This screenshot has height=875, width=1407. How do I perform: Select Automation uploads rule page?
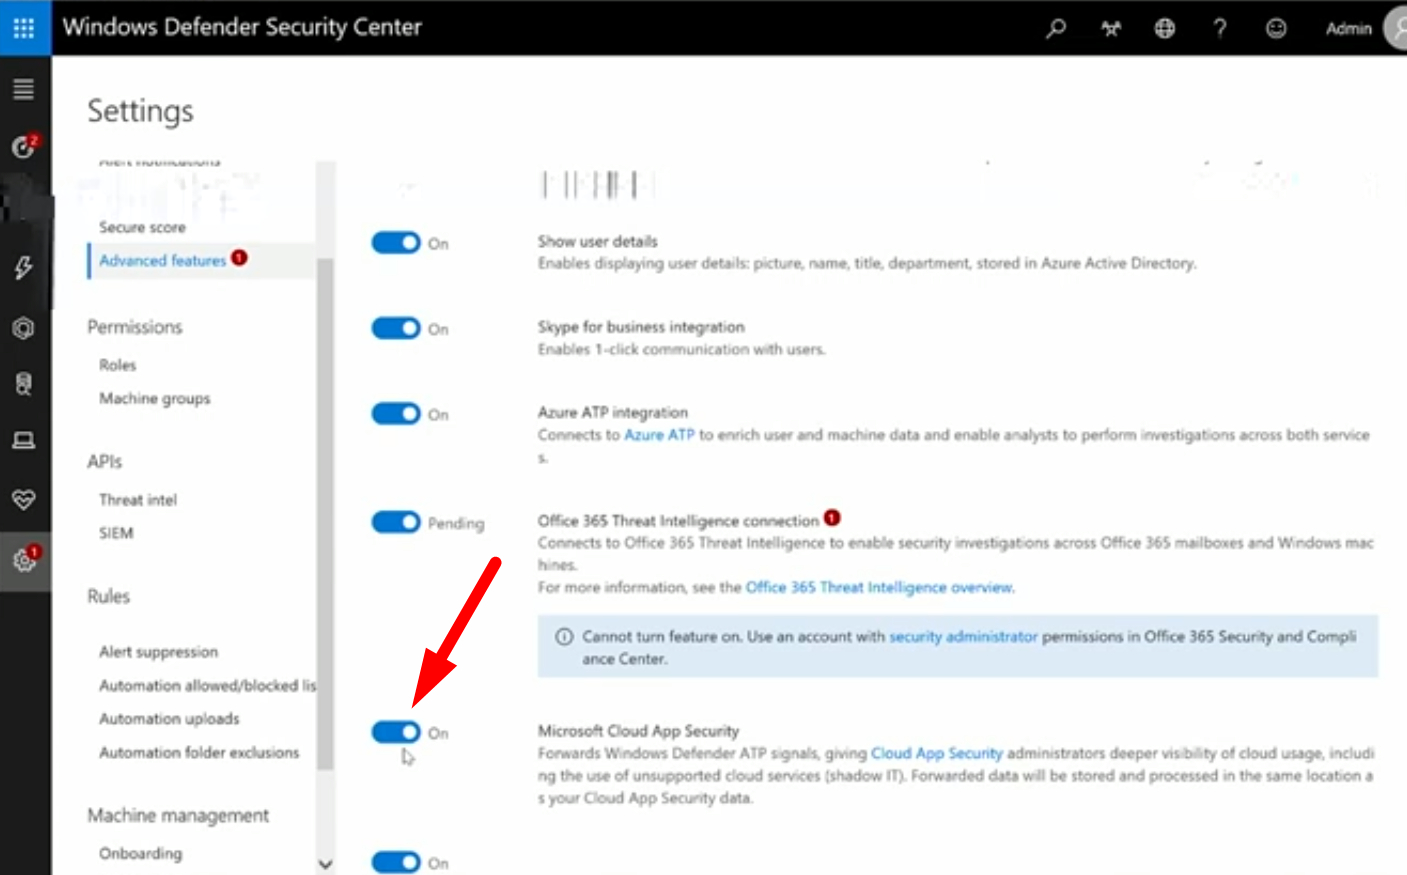tap(169, 719)
